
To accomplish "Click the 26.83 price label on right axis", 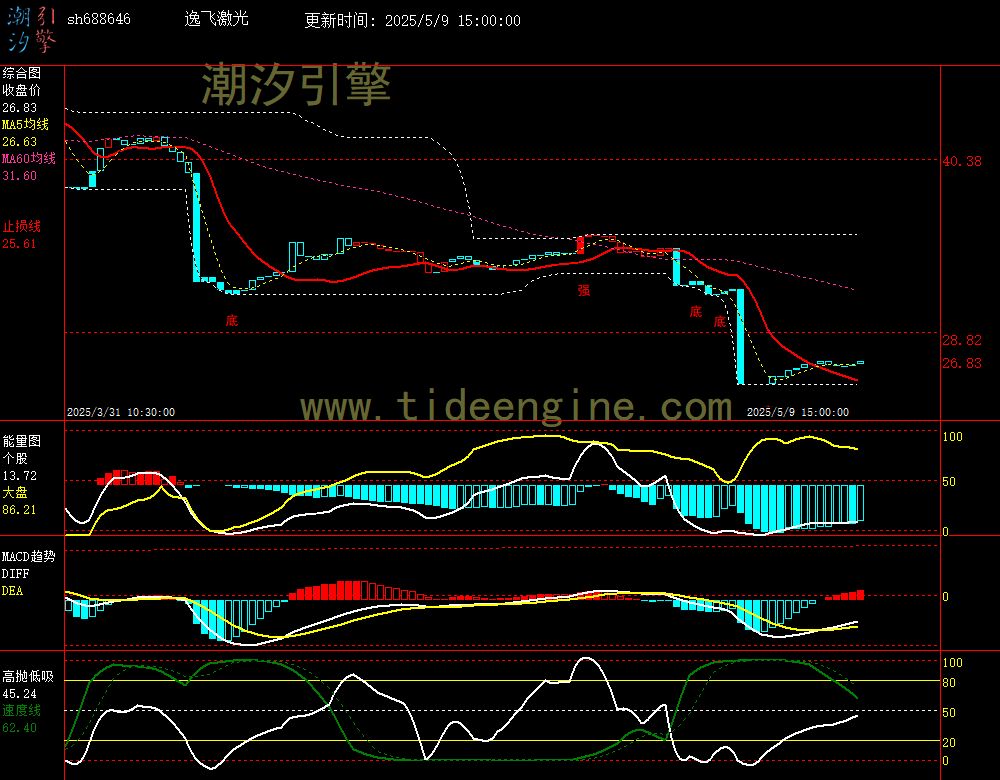I will click(962, 363).
